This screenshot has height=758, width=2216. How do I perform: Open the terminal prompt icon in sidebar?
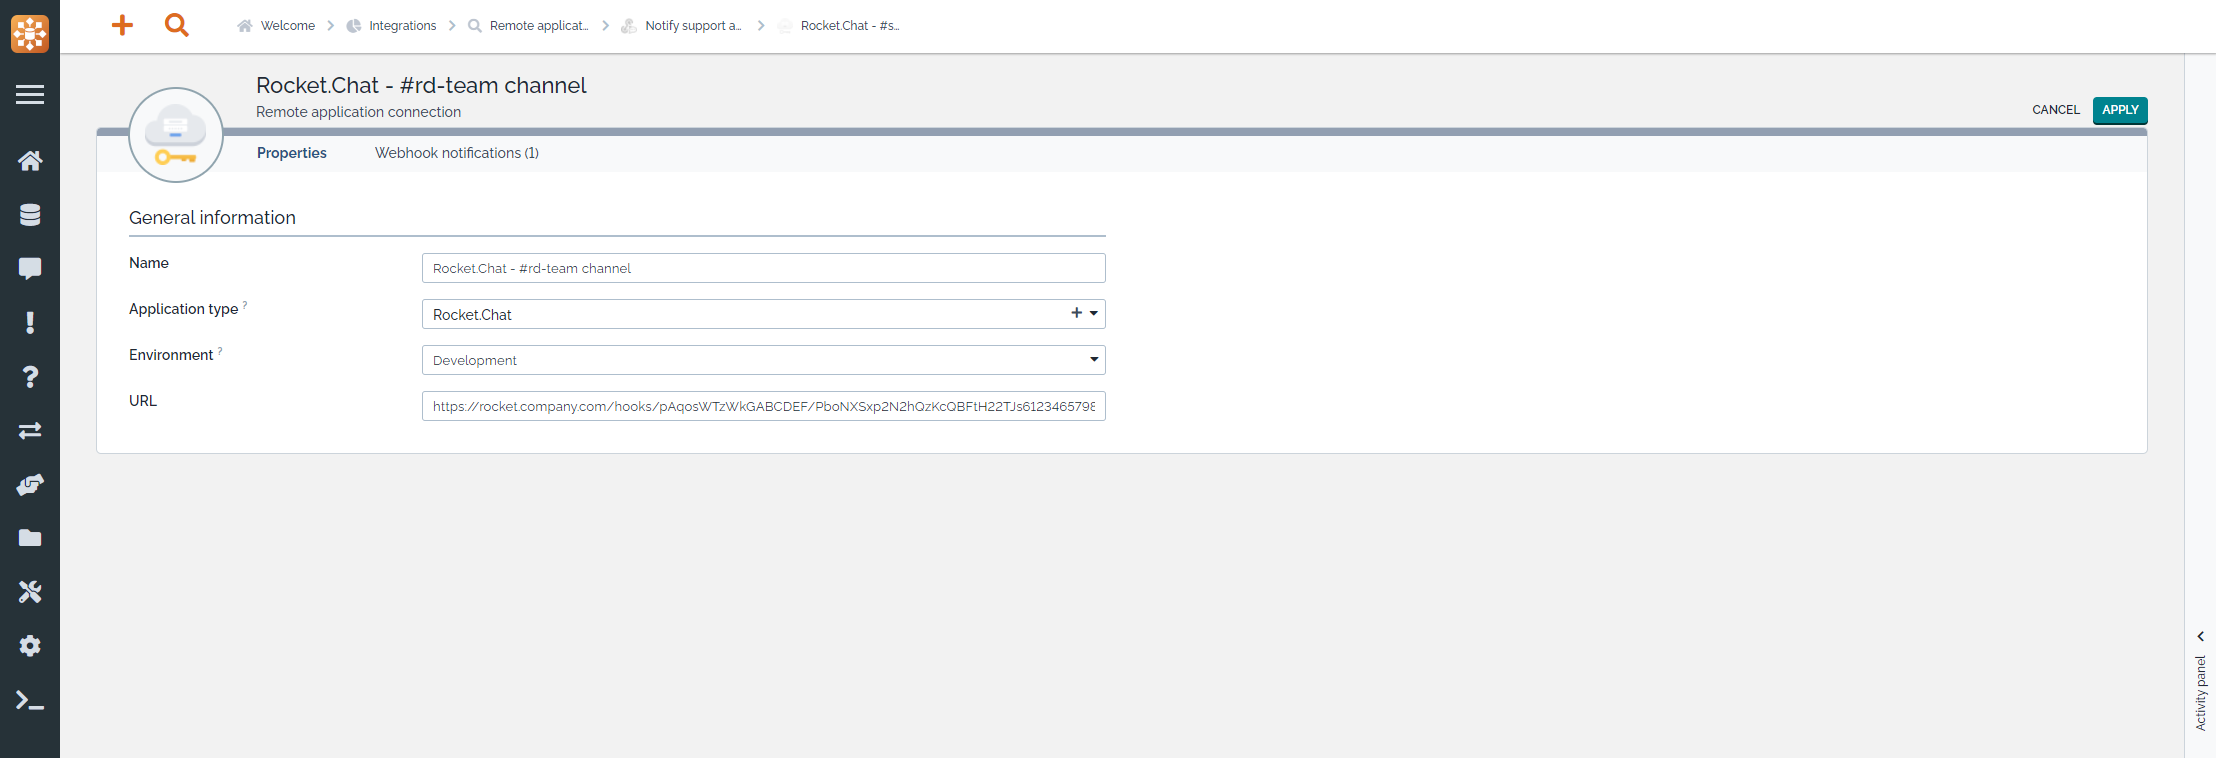click(x=30, y=700)
